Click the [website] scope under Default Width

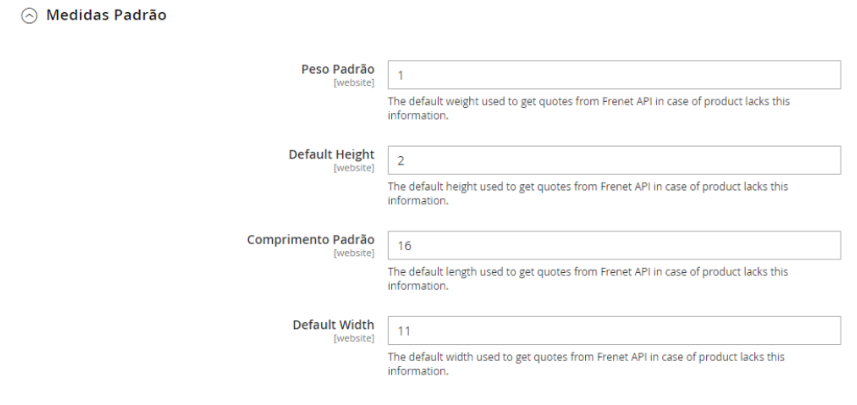[354, 337]
